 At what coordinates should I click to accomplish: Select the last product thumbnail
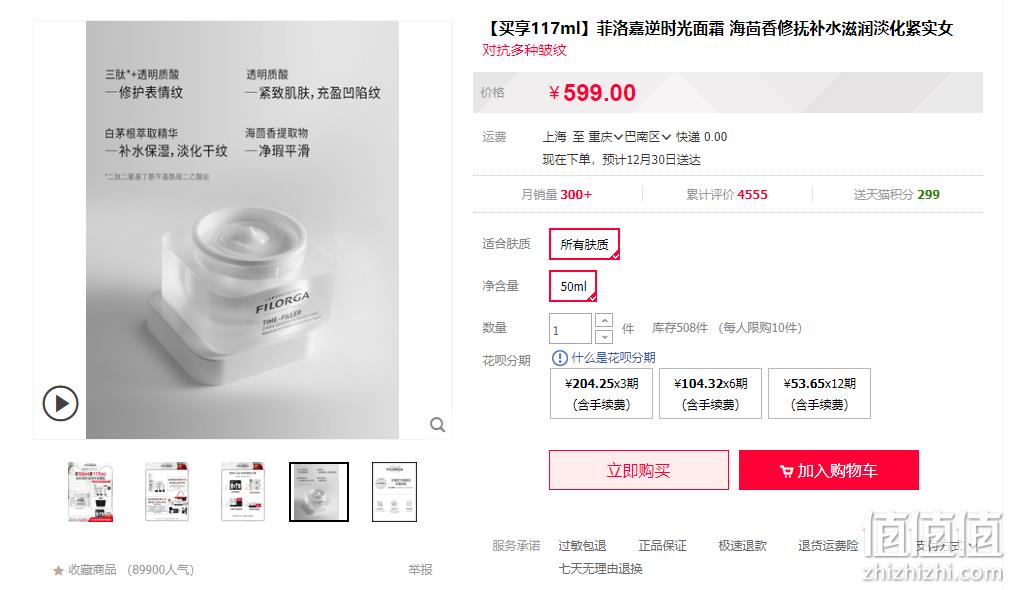tap(394, 492)
